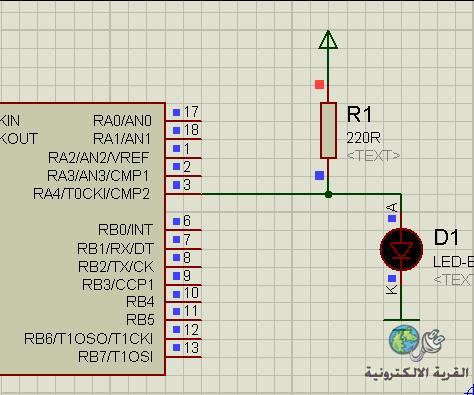Click the power terminal arrow symbol

coord(328,40)
